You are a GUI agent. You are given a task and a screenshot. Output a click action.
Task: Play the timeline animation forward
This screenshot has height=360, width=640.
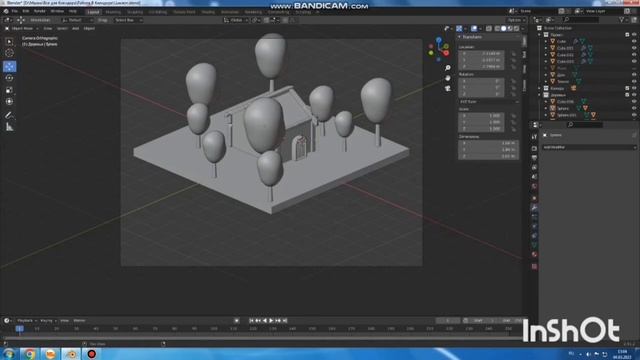pos(271,321)
